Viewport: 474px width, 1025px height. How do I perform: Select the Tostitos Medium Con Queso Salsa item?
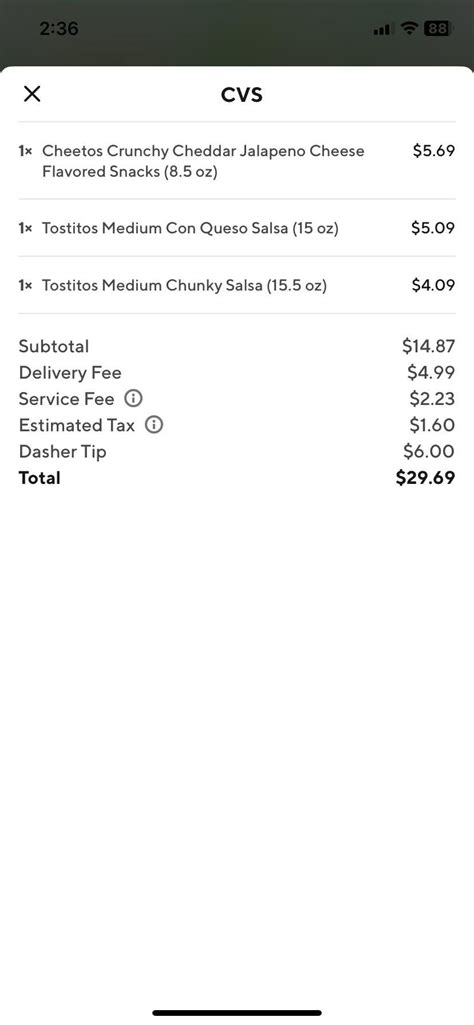click(x=237, y=228)
